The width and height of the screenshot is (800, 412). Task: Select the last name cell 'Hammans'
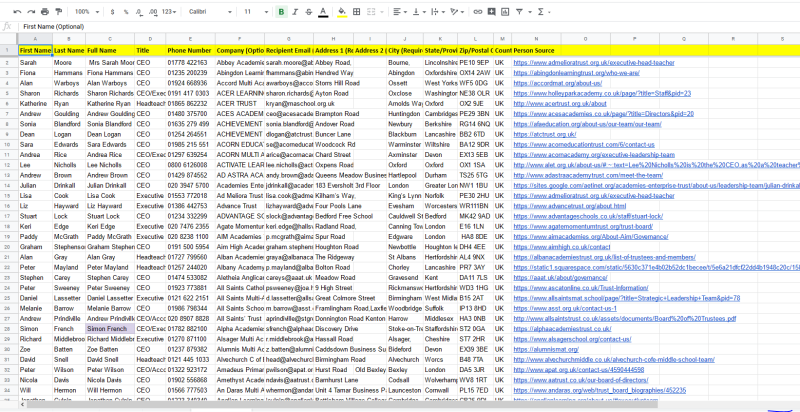tap(69, 73)
